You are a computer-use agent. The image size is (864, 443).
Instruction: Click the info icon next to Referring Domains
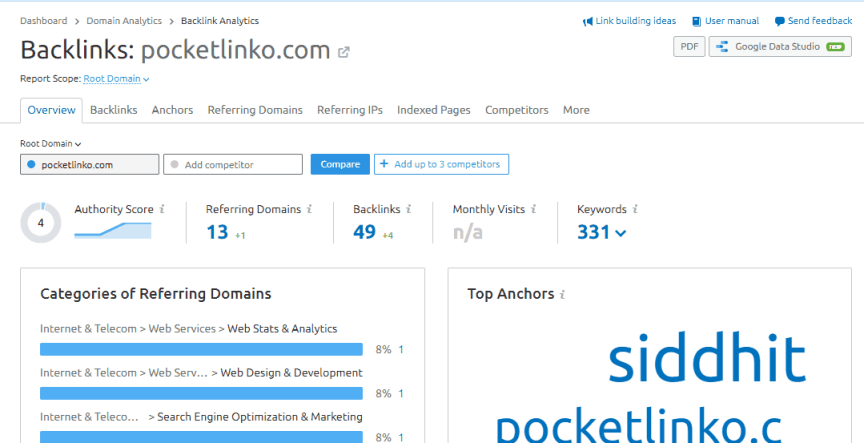[309, 209]
